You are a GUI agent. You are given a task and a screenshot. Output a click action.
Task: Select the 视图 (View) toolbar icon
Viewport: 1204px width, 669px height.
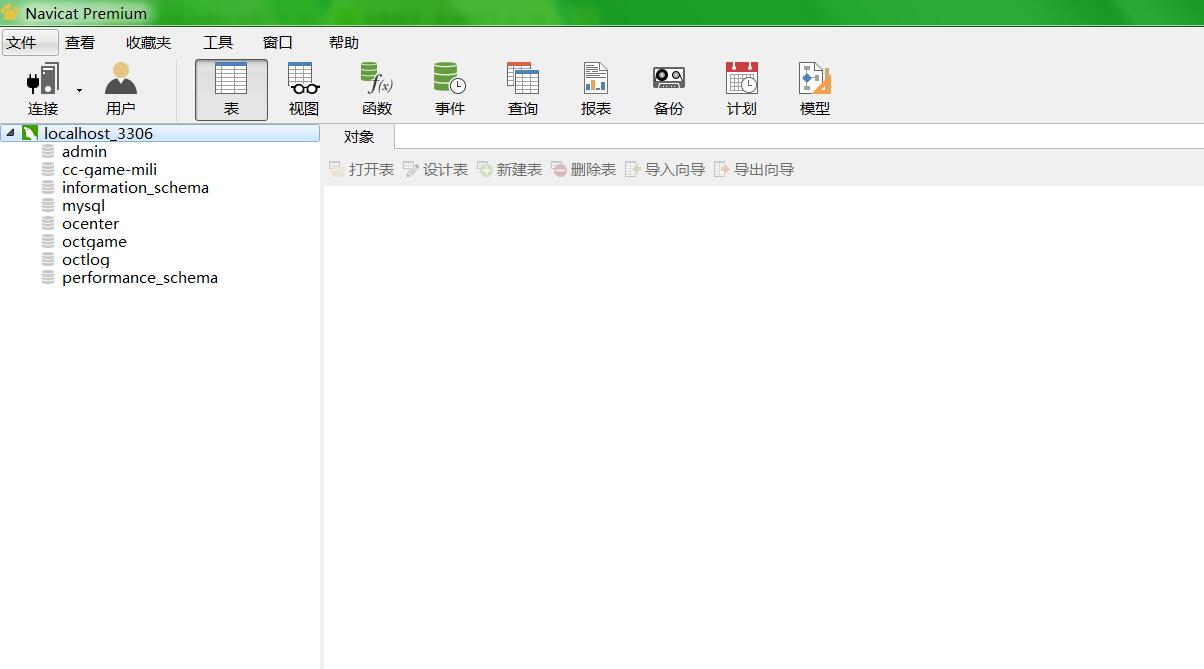pyautogui.click(x=304, y=80)
